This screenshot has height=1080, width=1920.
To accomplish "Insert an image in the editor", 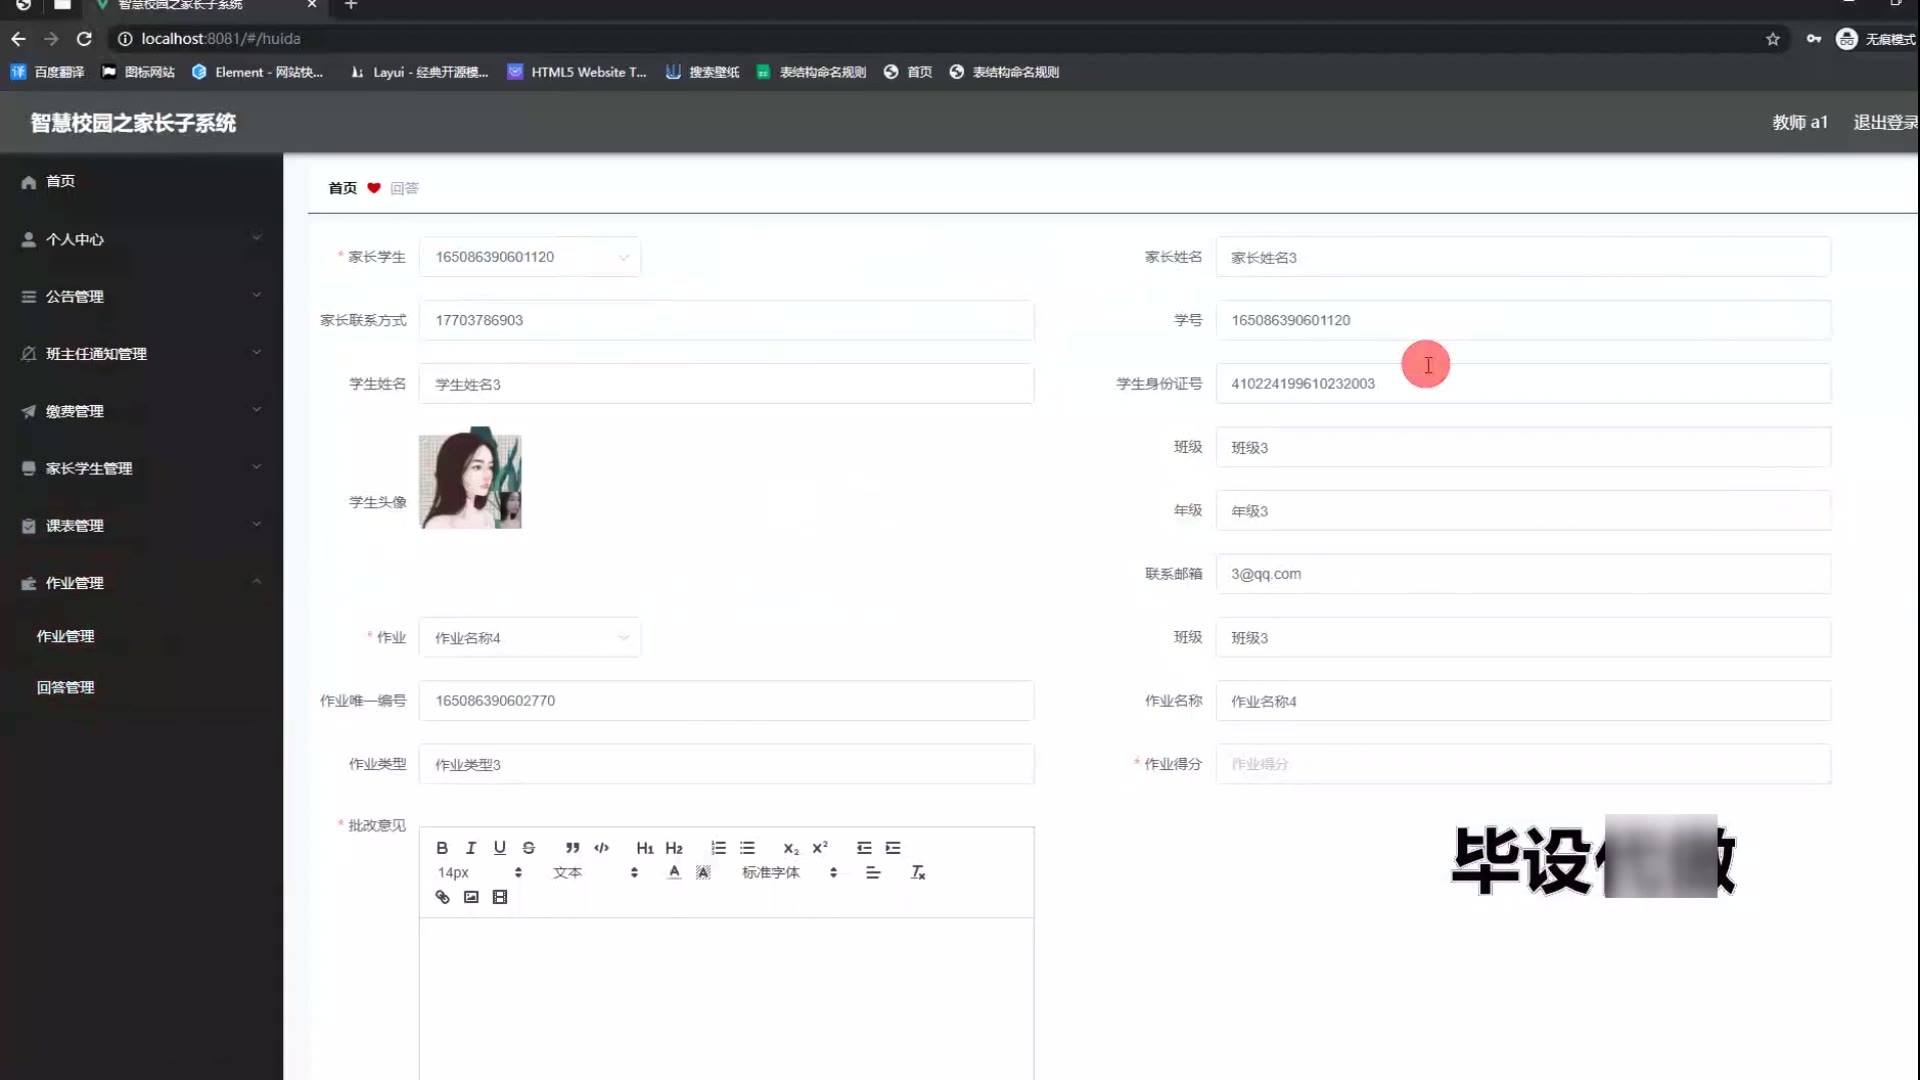I will click(471, 897).
